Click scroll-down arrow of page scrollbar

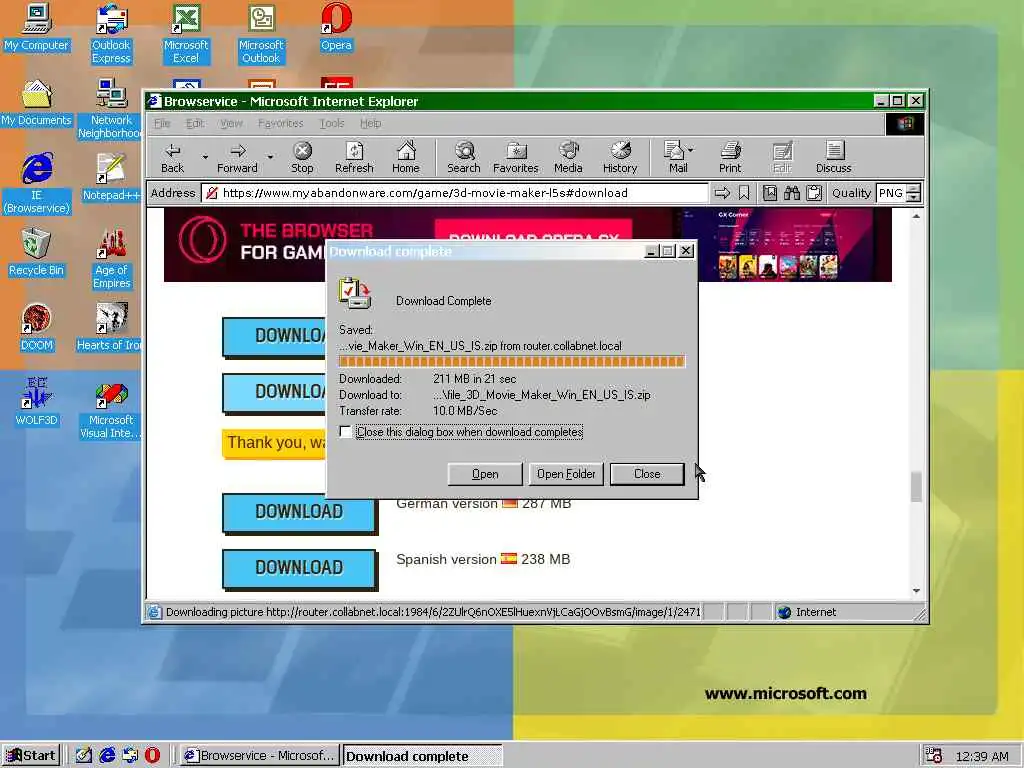[x=916, y=591]
